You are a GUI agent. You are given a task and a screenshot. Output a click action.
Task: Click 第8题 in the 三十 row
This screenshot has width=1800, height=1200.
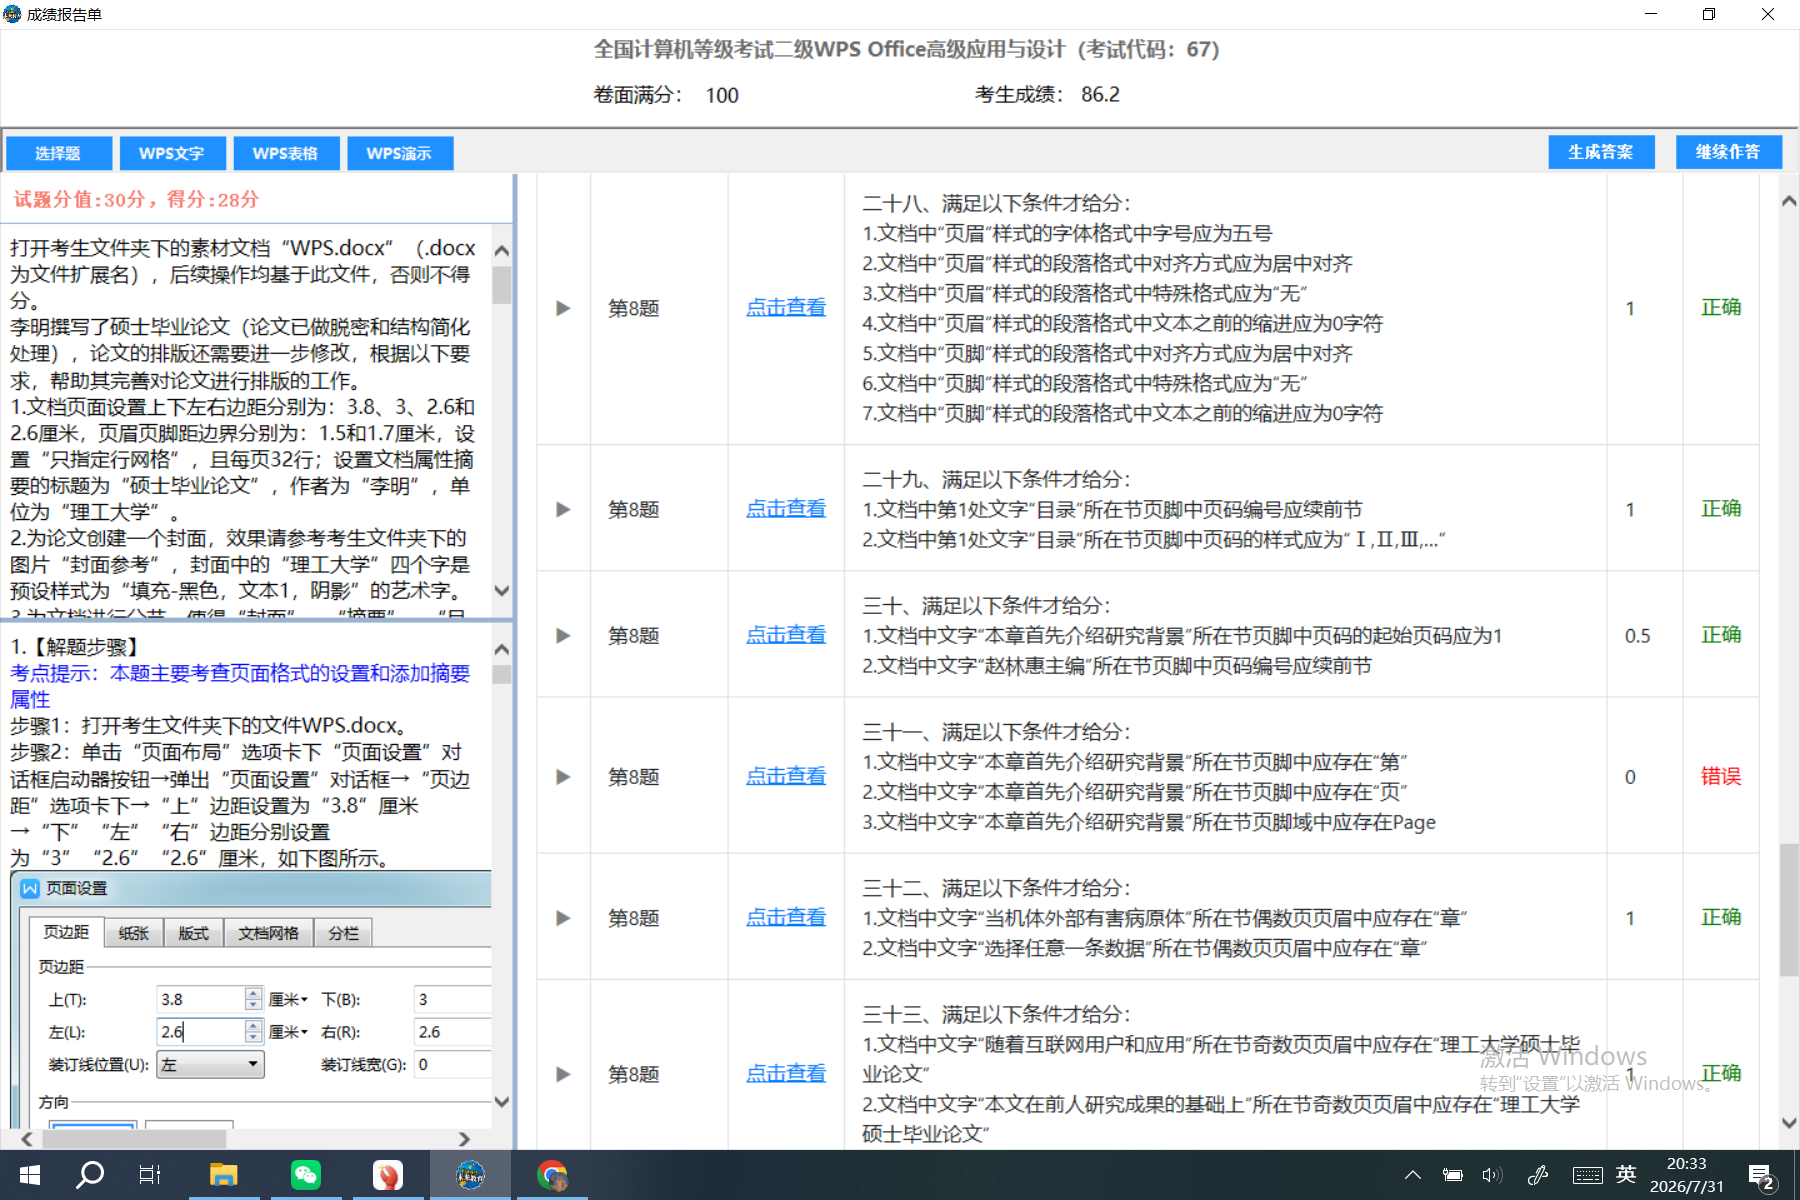pos(634,635)
